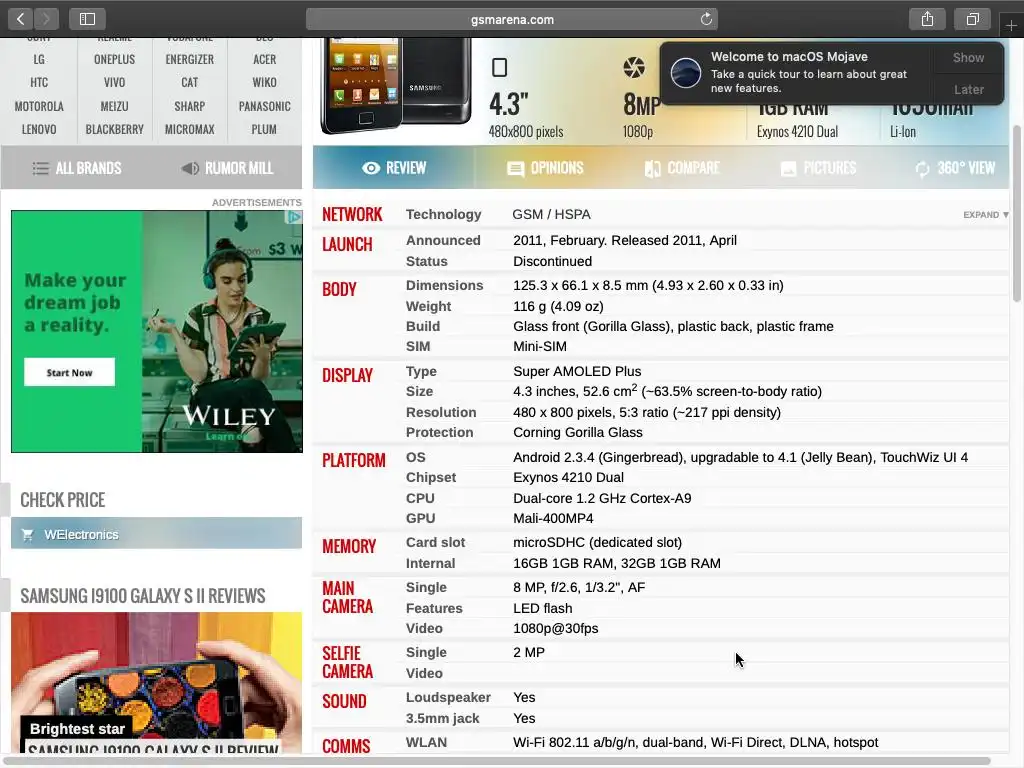Click the Pictures image icon
This screenshot has height=768, width=1024.
(788, 169)
